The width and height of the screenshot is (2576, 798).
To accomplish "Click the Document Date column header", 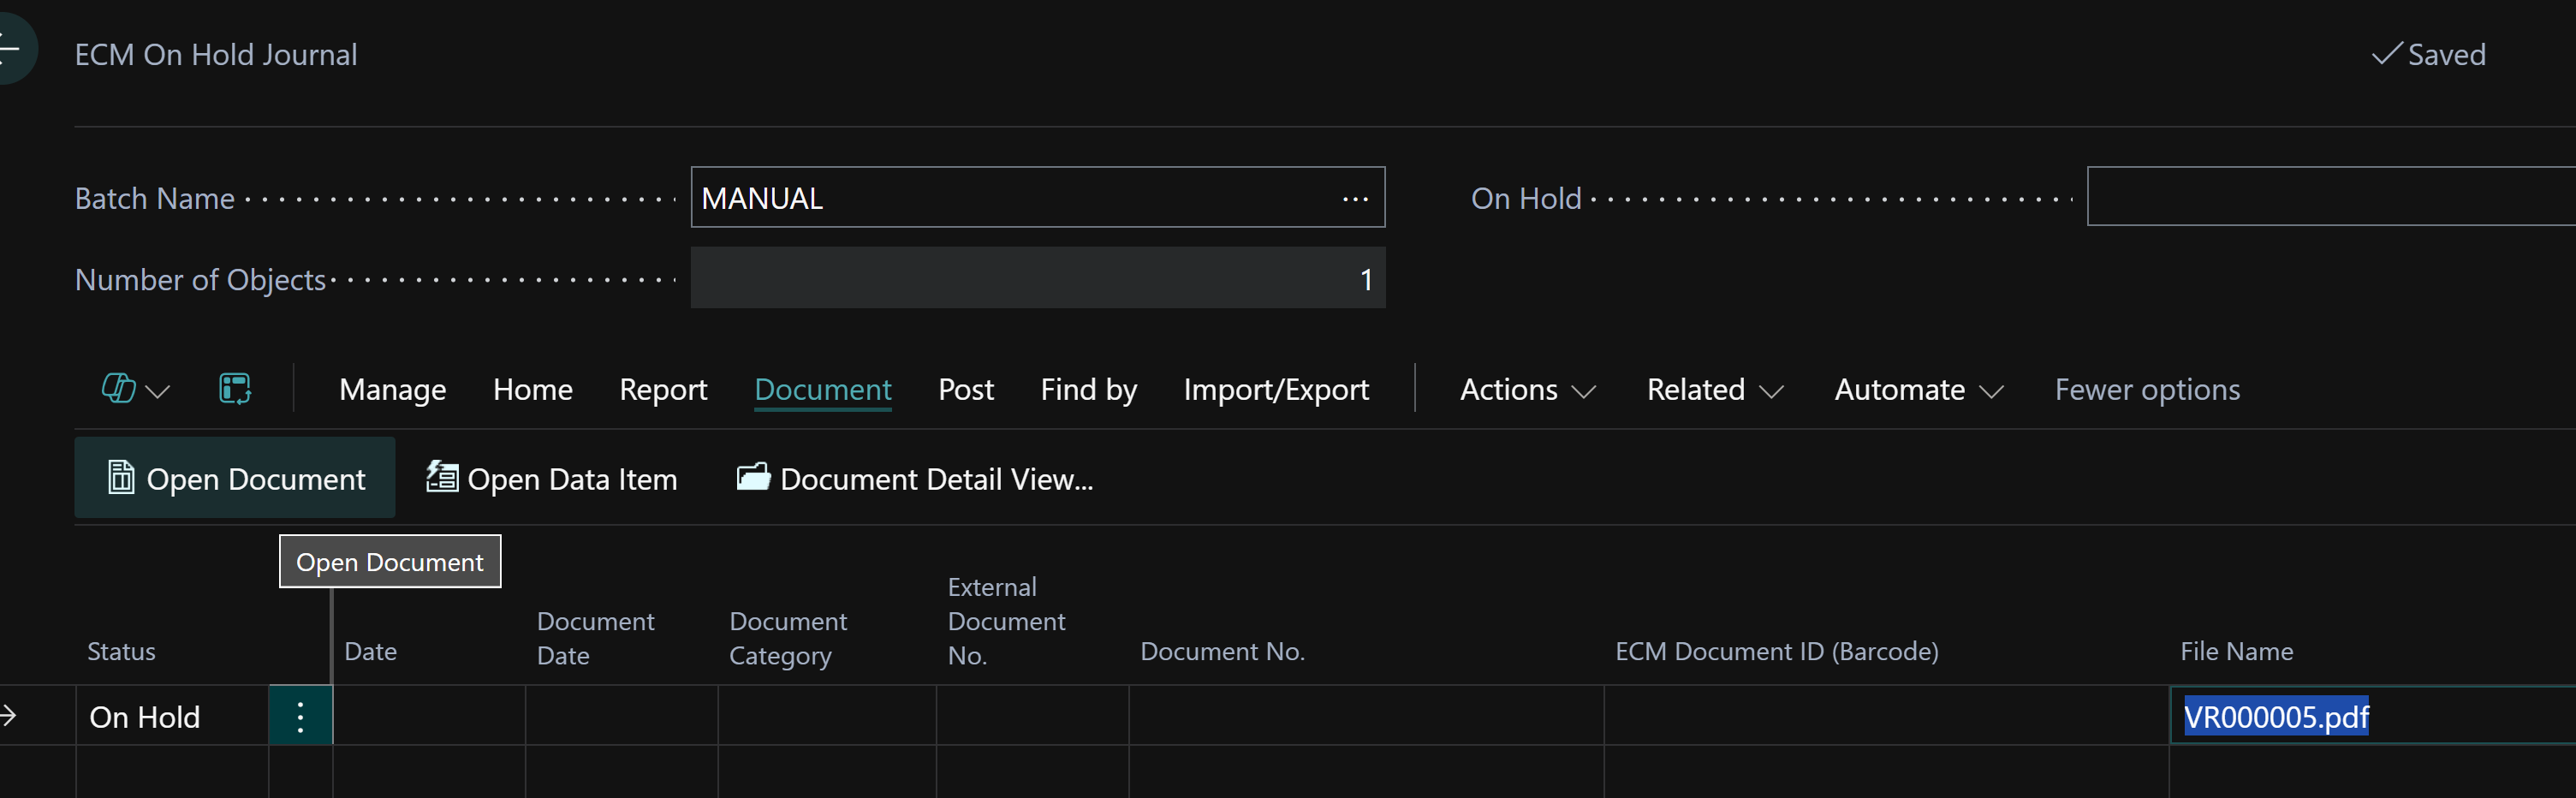I will click(595, 638).
